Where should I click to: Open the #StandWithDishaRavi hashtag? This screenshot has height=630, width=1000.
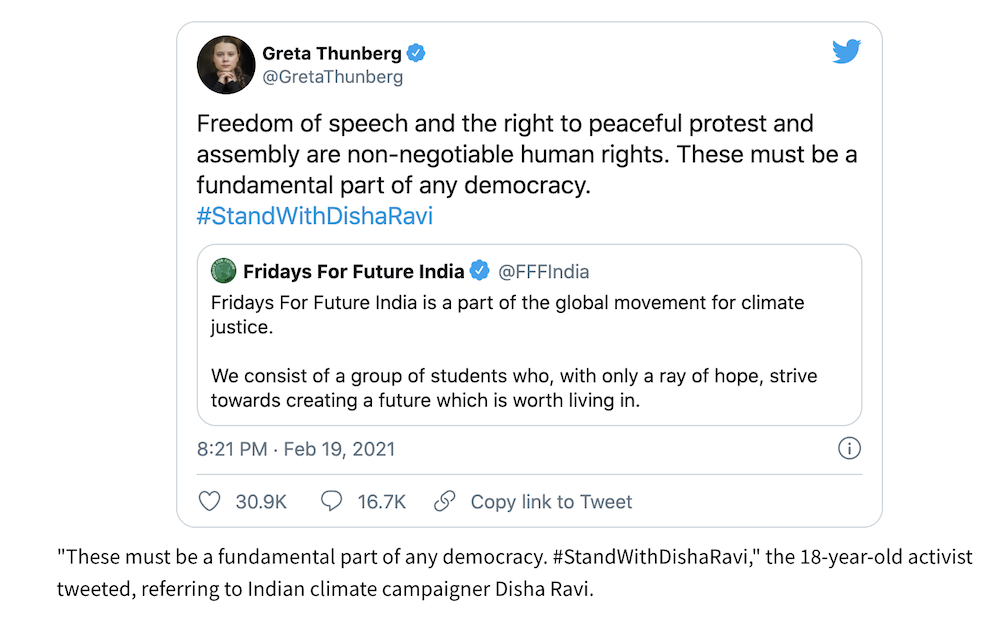coord(314,216)
